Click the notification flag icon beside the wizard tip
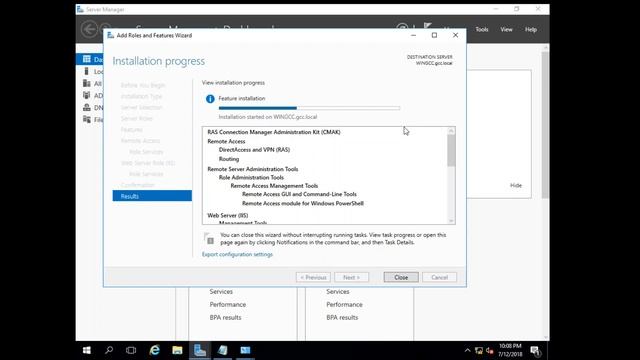 pyautogui.click(x=209, y=238)
